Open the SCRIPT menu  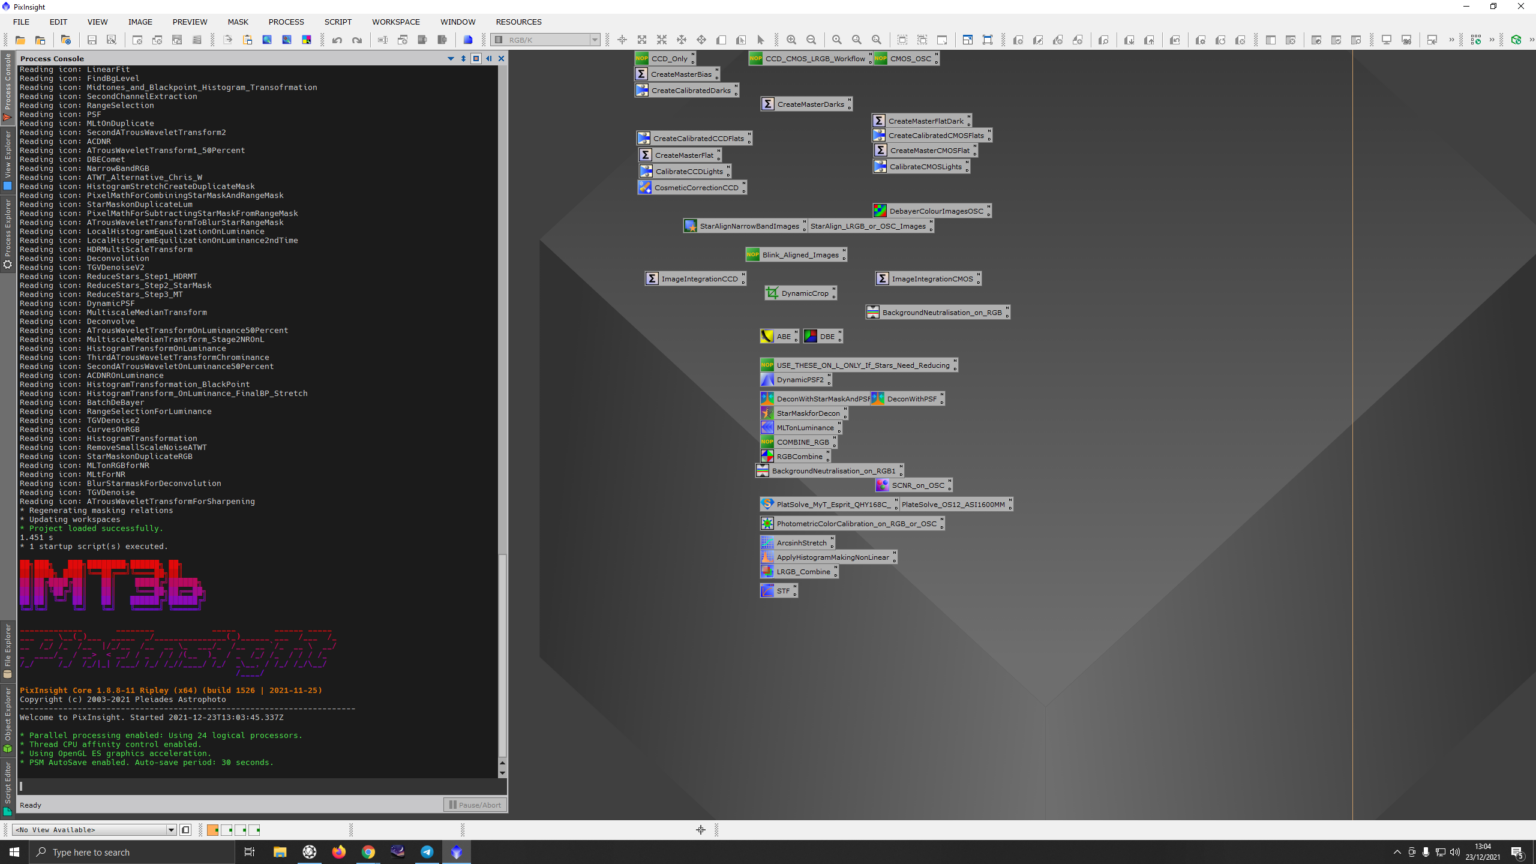(338, 22)
